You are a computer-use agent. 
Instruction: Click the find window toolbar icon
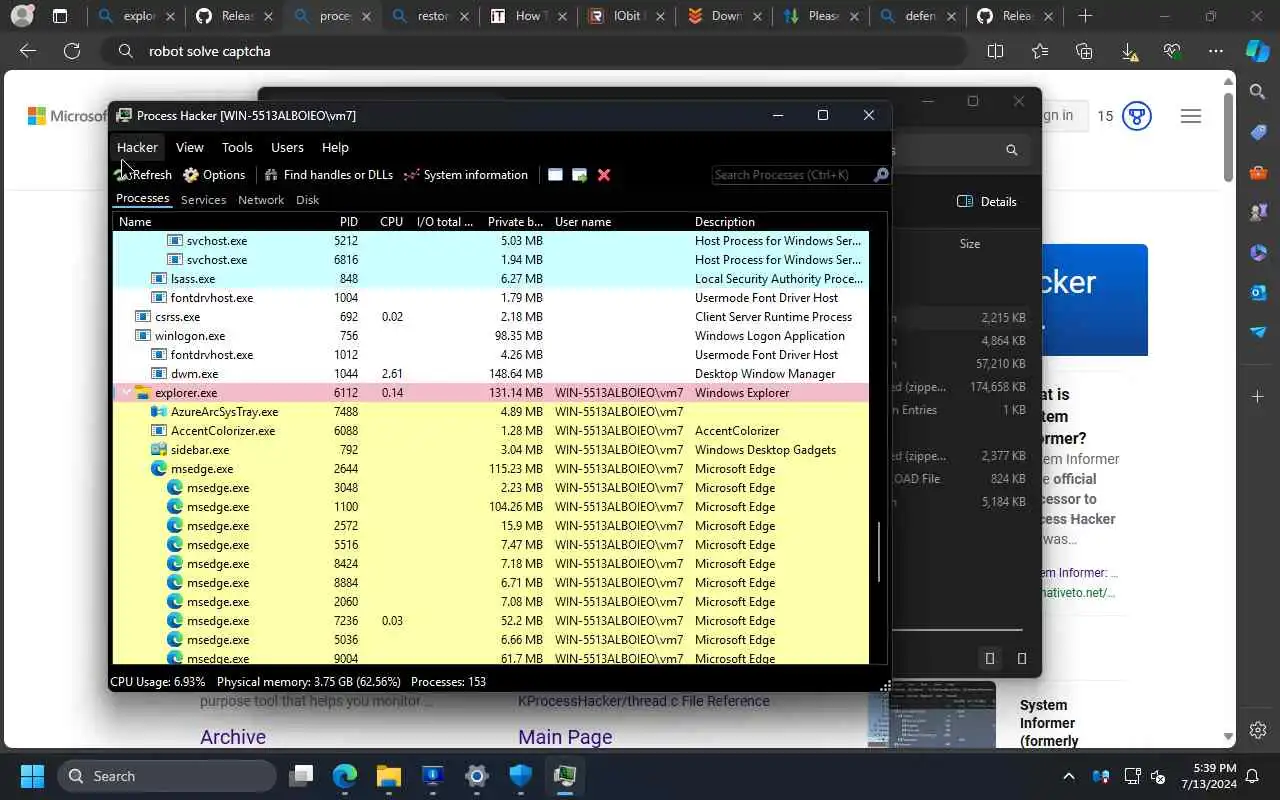[x=555, y=175]
